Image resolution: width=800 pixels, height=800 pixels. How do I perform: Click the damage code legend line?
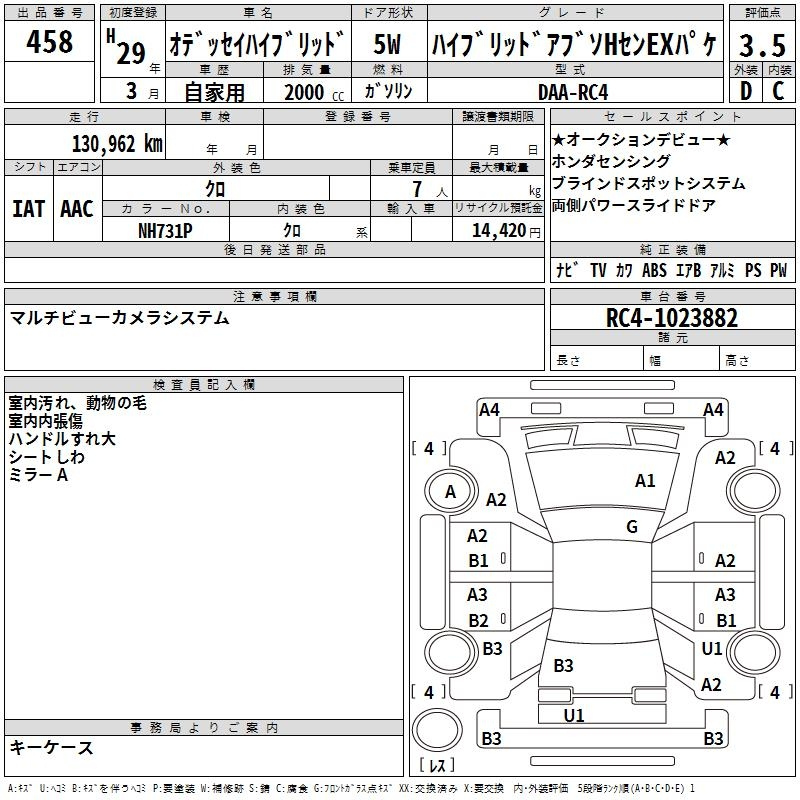pos(351,789)
